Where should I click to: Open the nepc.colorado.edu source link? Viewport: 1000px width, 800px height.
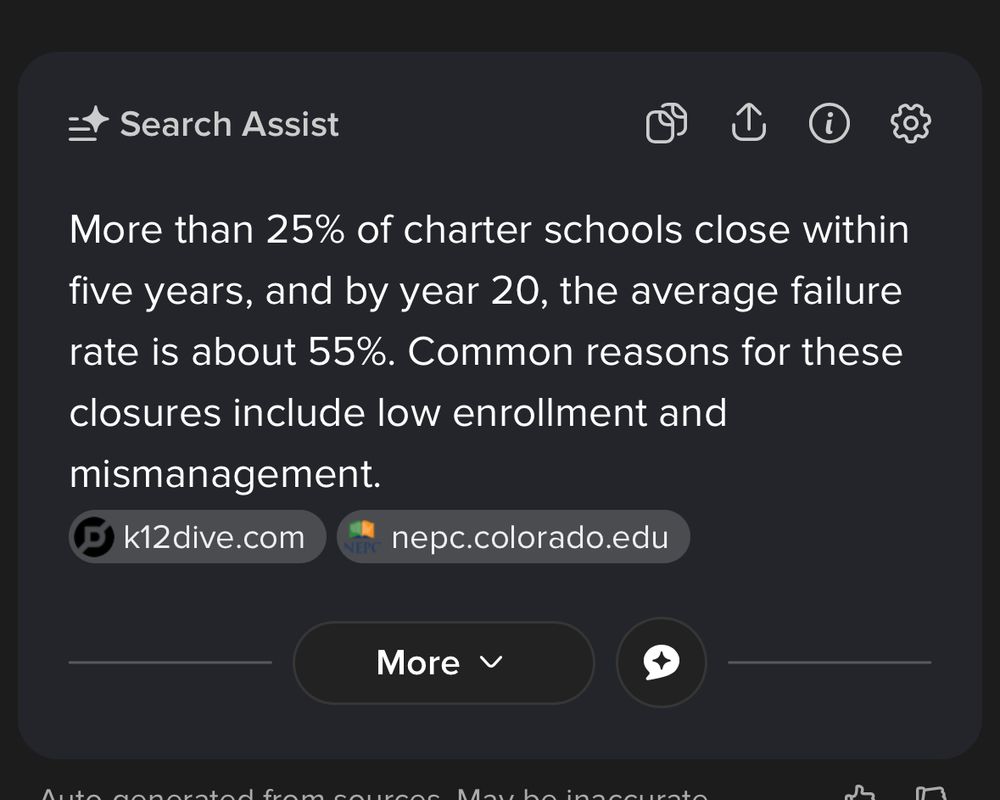(x=513, y=537)
